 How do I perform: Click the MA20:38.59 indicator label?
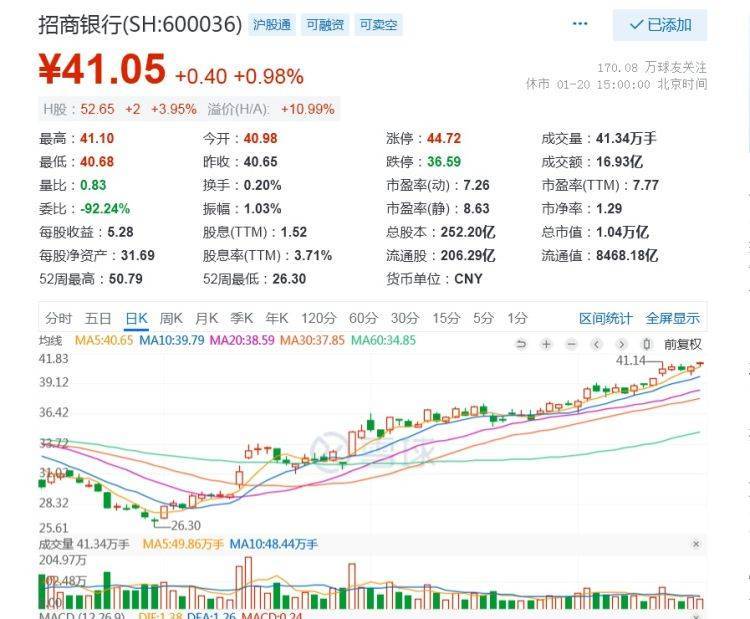tap(243, 341)
